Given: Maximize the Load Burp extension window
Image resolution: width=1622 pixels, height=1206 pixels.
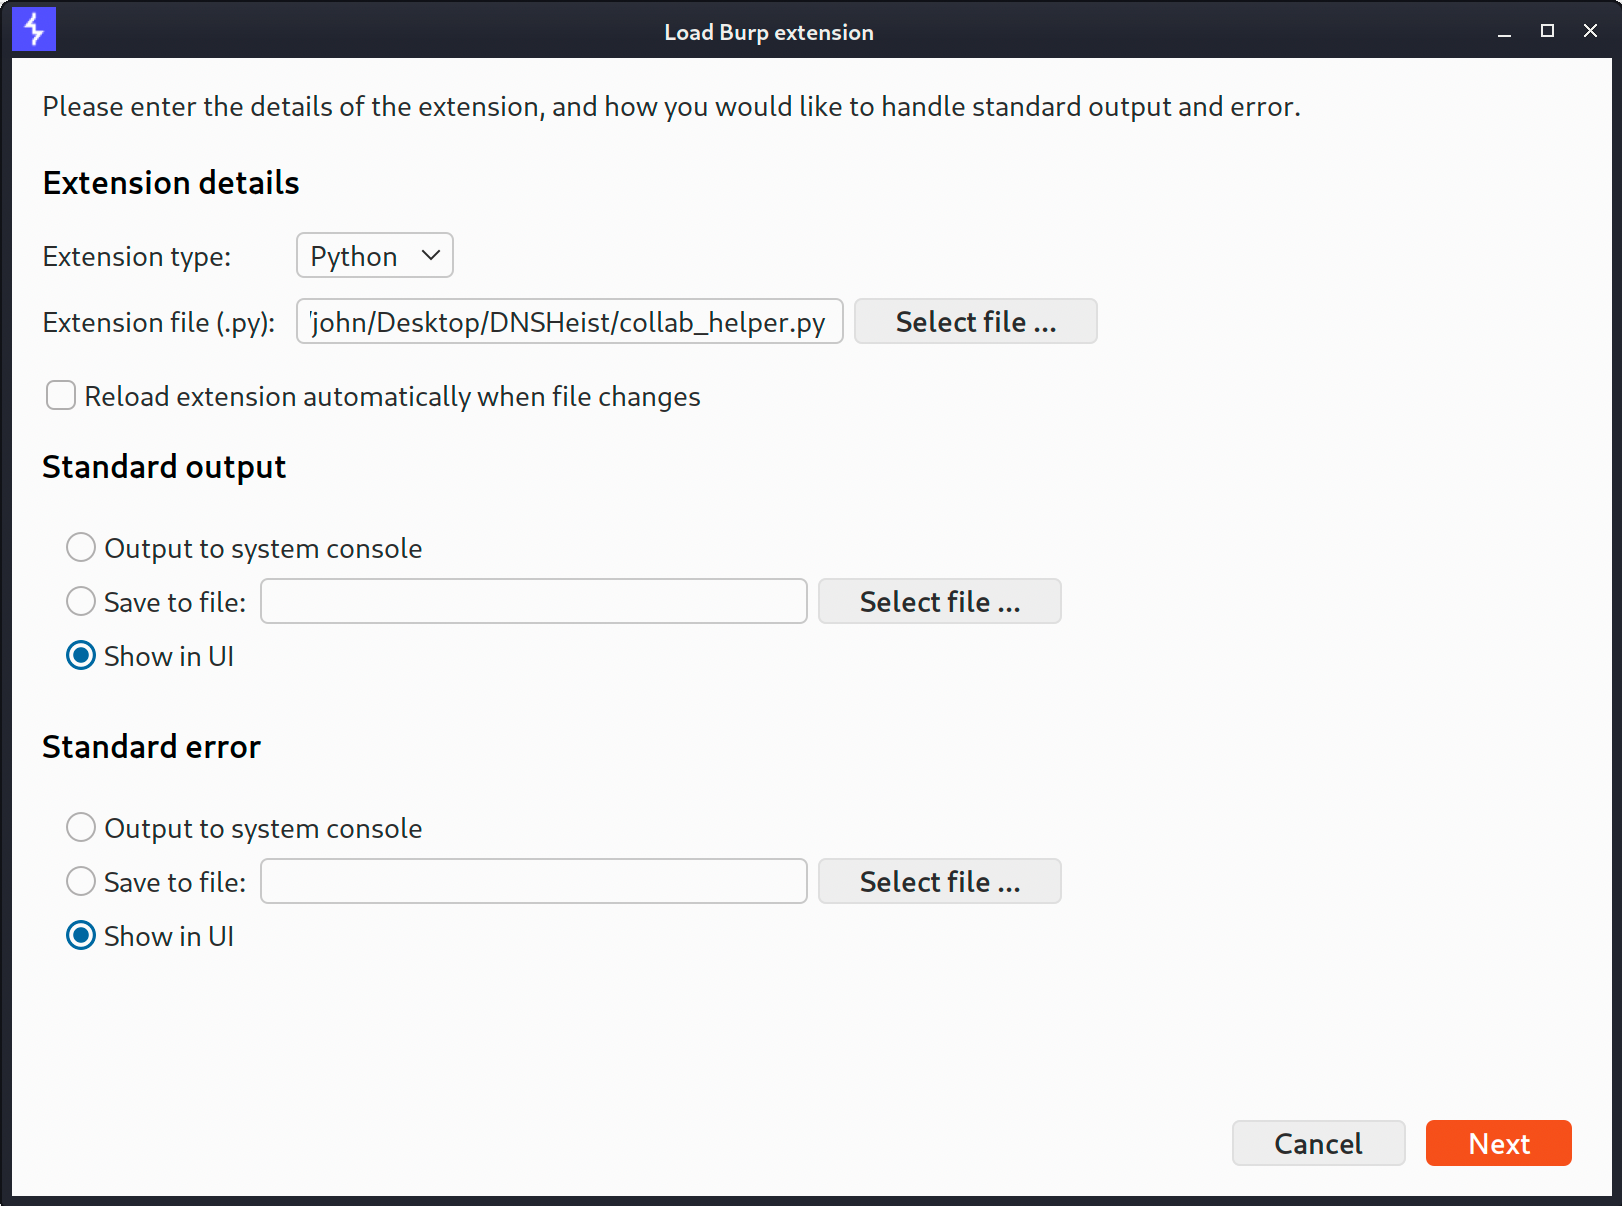Looking at the screenshot, I should coord(1547,31).
